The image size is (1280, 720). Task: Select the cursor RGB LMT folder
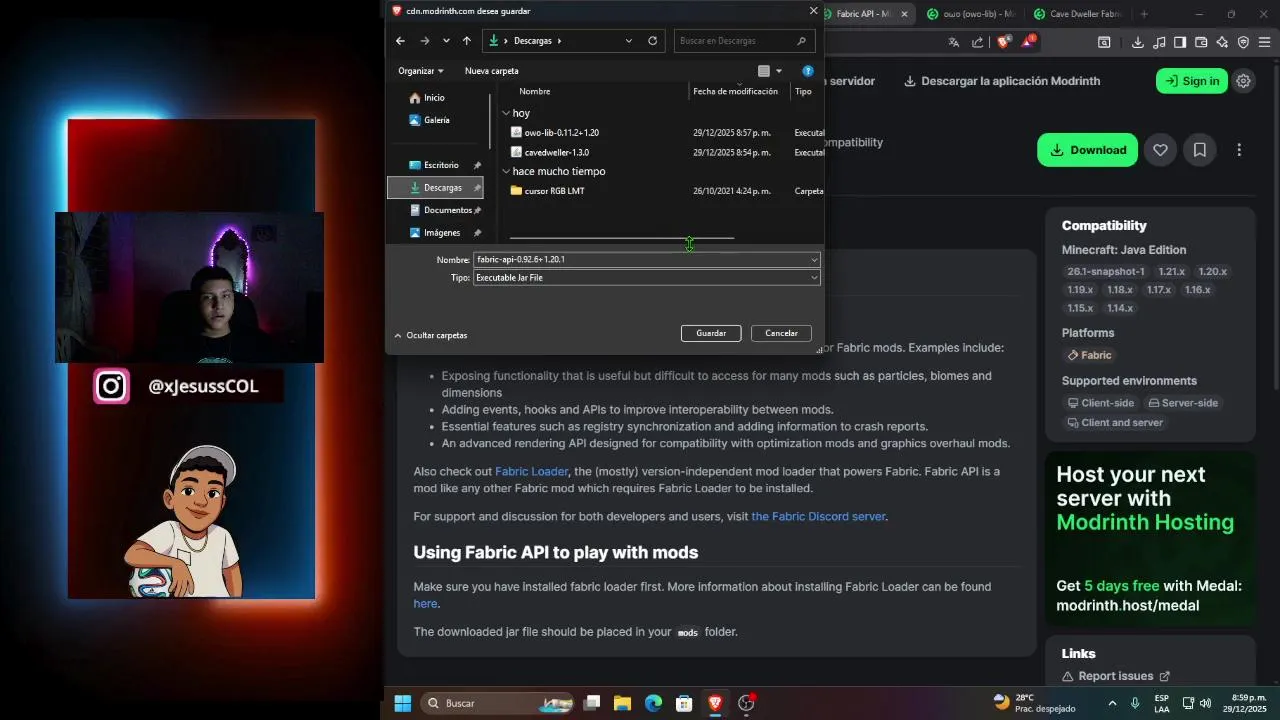pyautogui.click(x=554, y=191)
